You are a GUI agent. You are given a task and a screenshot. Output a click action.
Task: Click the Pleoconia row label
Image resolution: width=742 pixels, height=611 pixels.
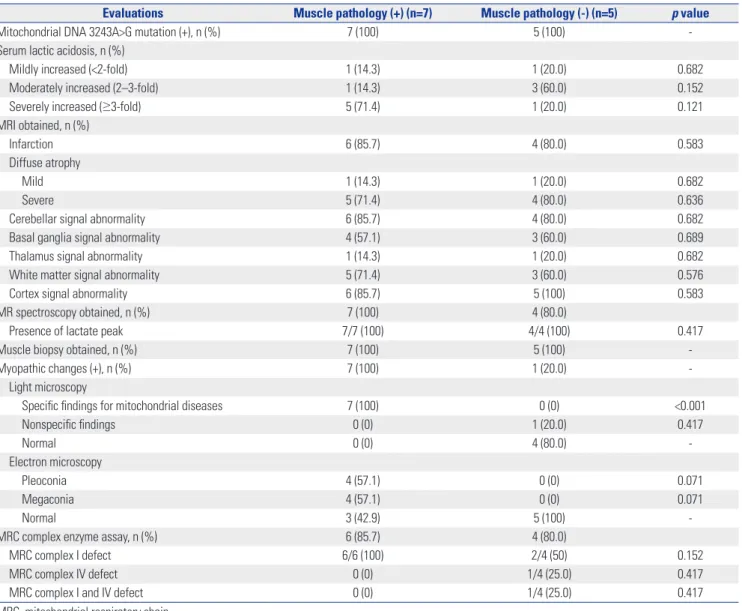pyautogui.click(x=44, y=480)
